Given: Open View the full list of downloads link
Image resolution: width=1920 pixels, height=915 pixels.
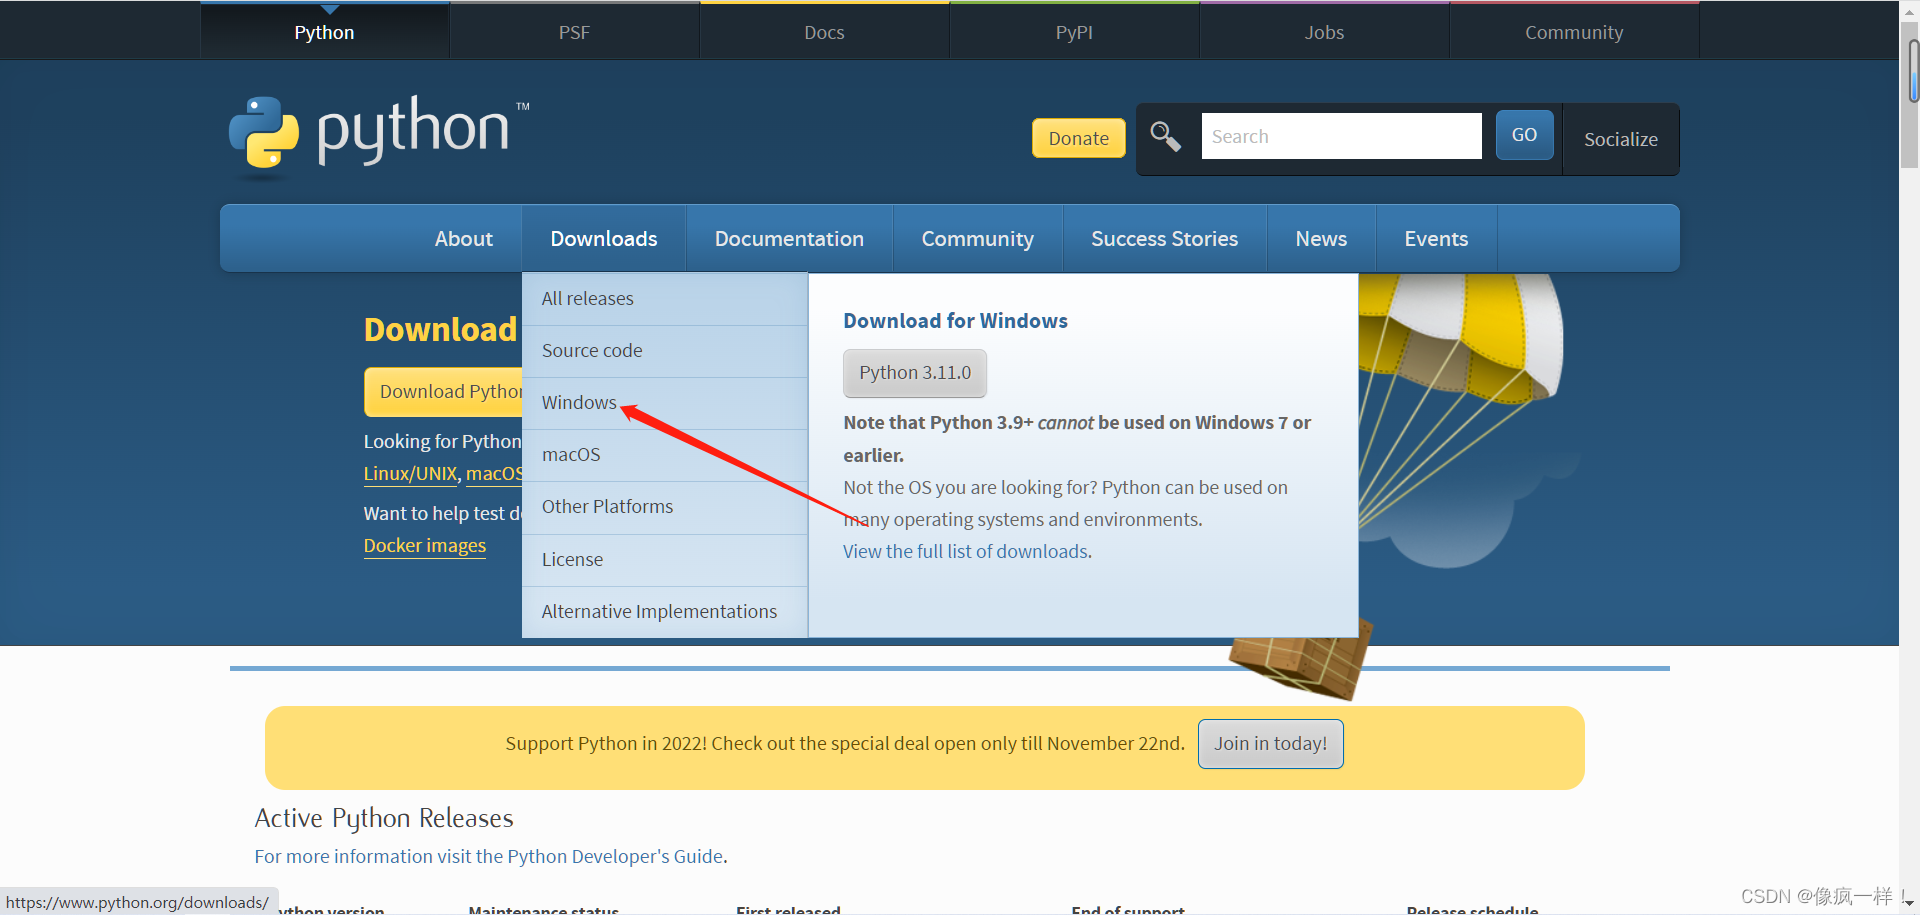Looking at the screenshot, I should click(x=966, y=552).
